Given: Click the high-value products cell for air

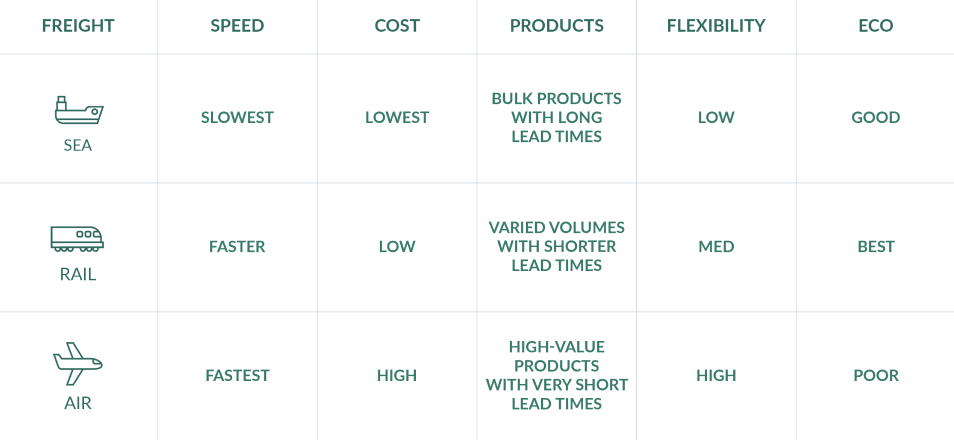Looking at the screenshot, I should 557,375.
